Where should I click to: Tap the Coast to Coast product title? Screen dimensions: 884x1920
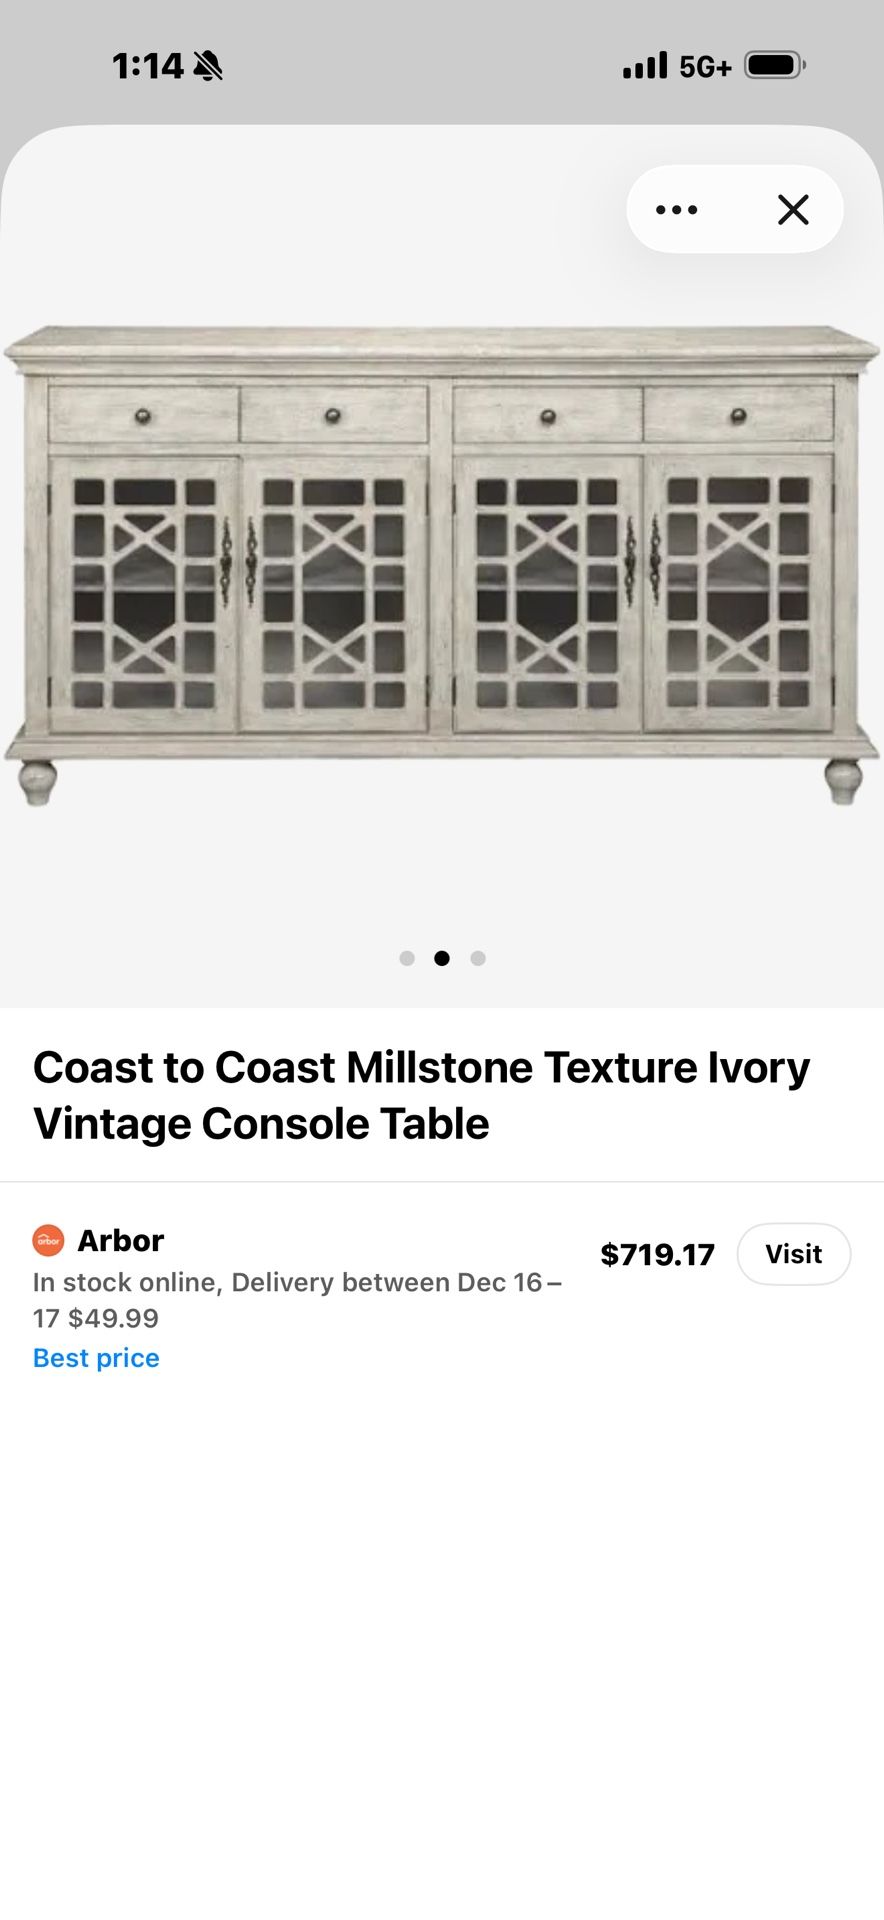point(421,1095)
